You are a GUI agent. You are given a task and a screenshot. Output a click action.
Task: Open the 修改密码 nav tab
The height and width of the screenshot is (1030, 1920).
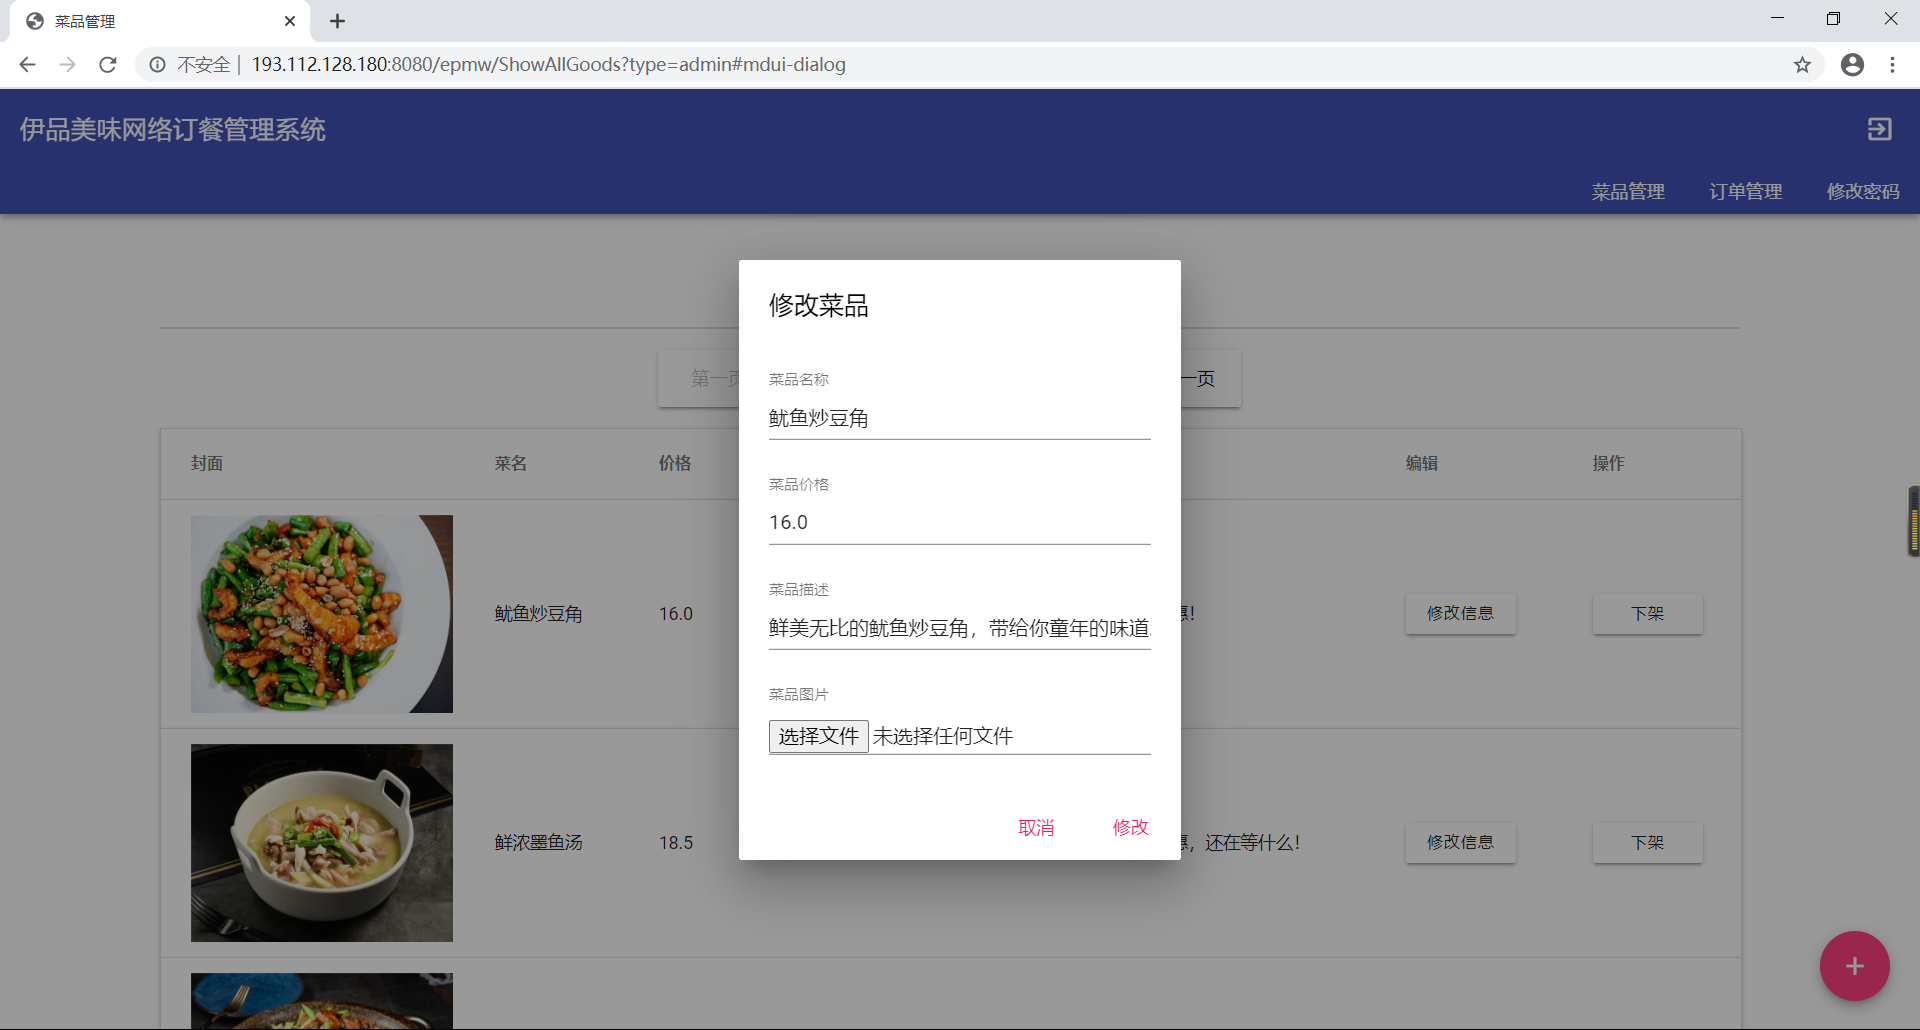[x=1862, y=191]
